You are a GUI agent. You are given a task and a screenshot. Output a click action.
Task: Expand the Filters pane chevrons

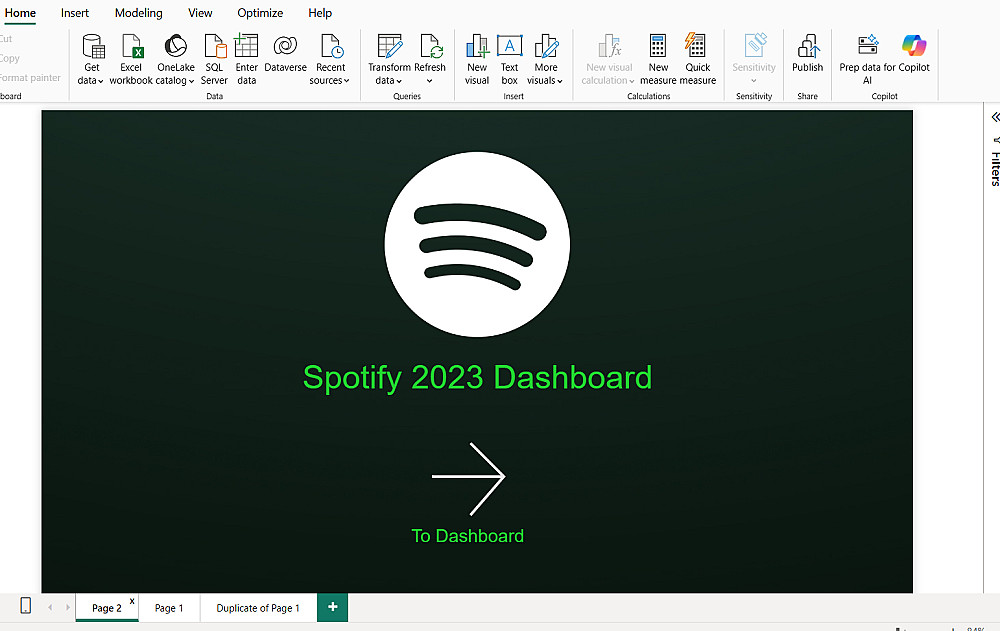pos(995,117)
